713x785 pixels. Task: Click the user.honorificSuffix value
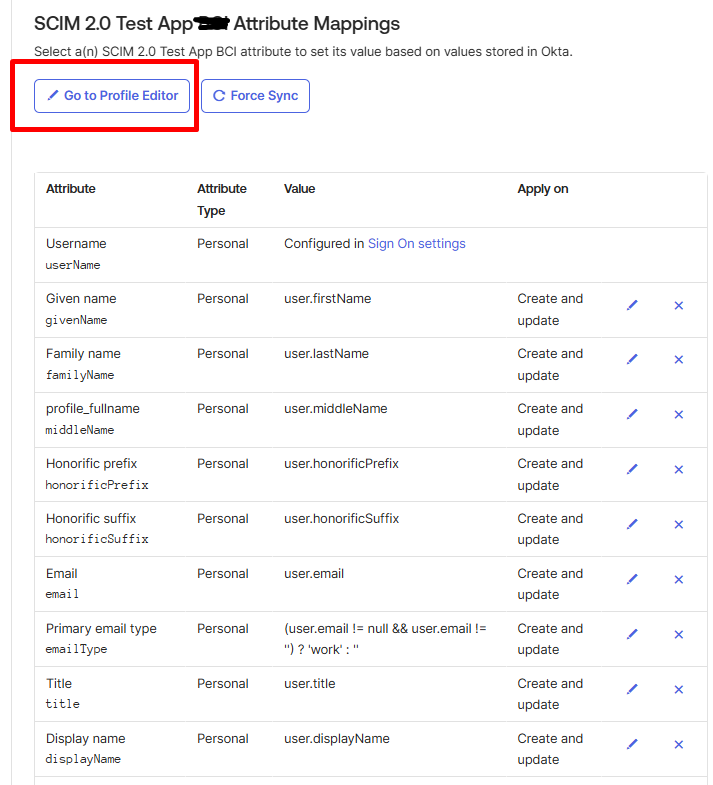point(341,519)
